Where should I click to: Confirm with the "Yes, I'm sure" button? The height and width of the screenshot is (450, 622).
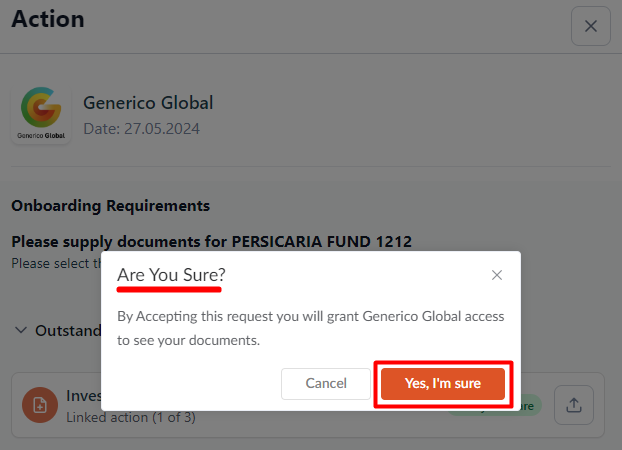click(443, 383)
